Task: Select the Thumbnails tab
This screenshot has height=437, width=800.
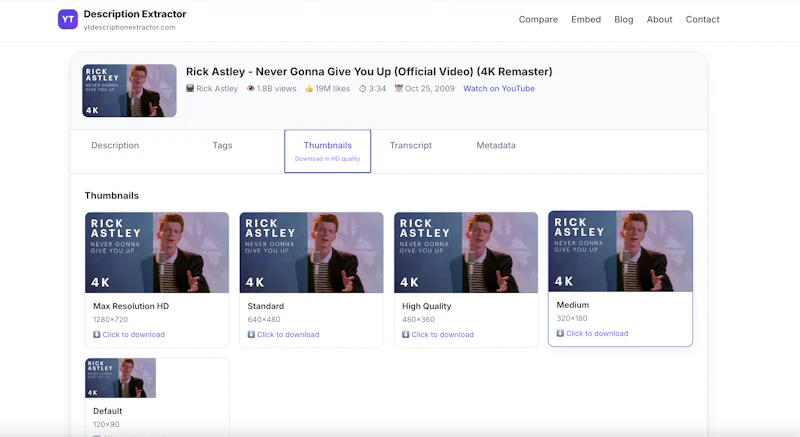Action: 328,151
